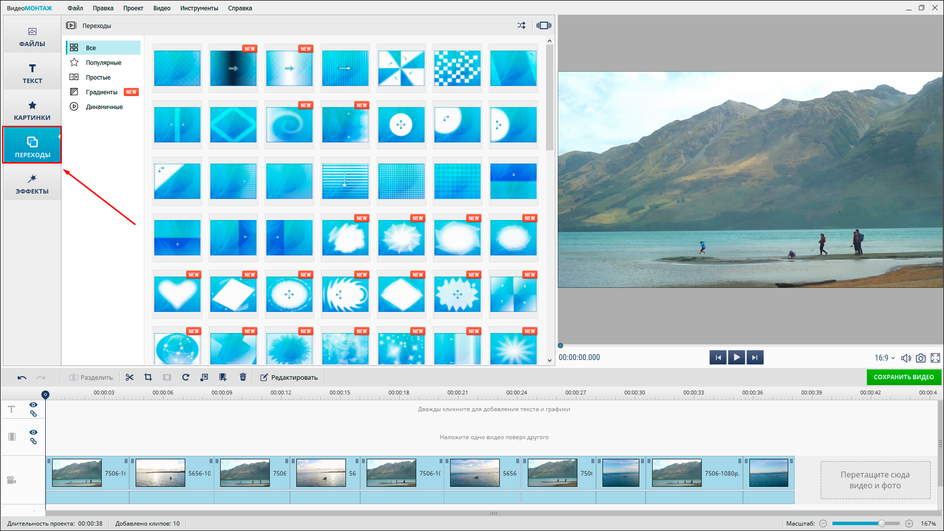944x531 pixels.
Task: Select Динамичные transition category
Action: [x=104, y=107]
